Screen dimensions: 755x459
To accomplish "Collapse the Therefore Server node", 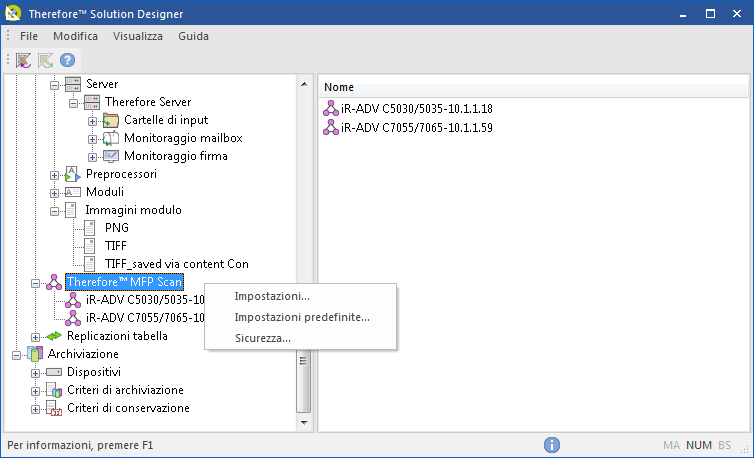I will coord(73,103).
